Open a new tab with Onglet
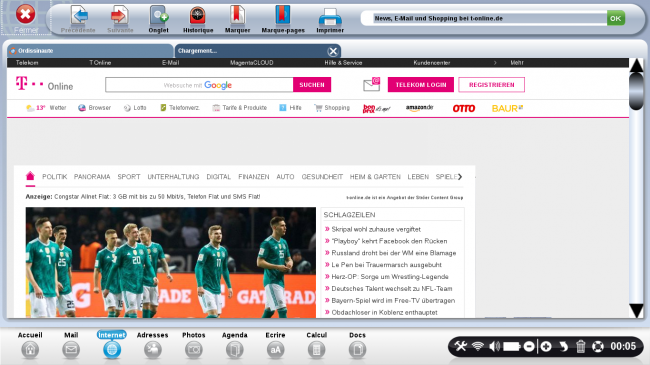Viewport: 650px width, 365px height. [158, 19]
